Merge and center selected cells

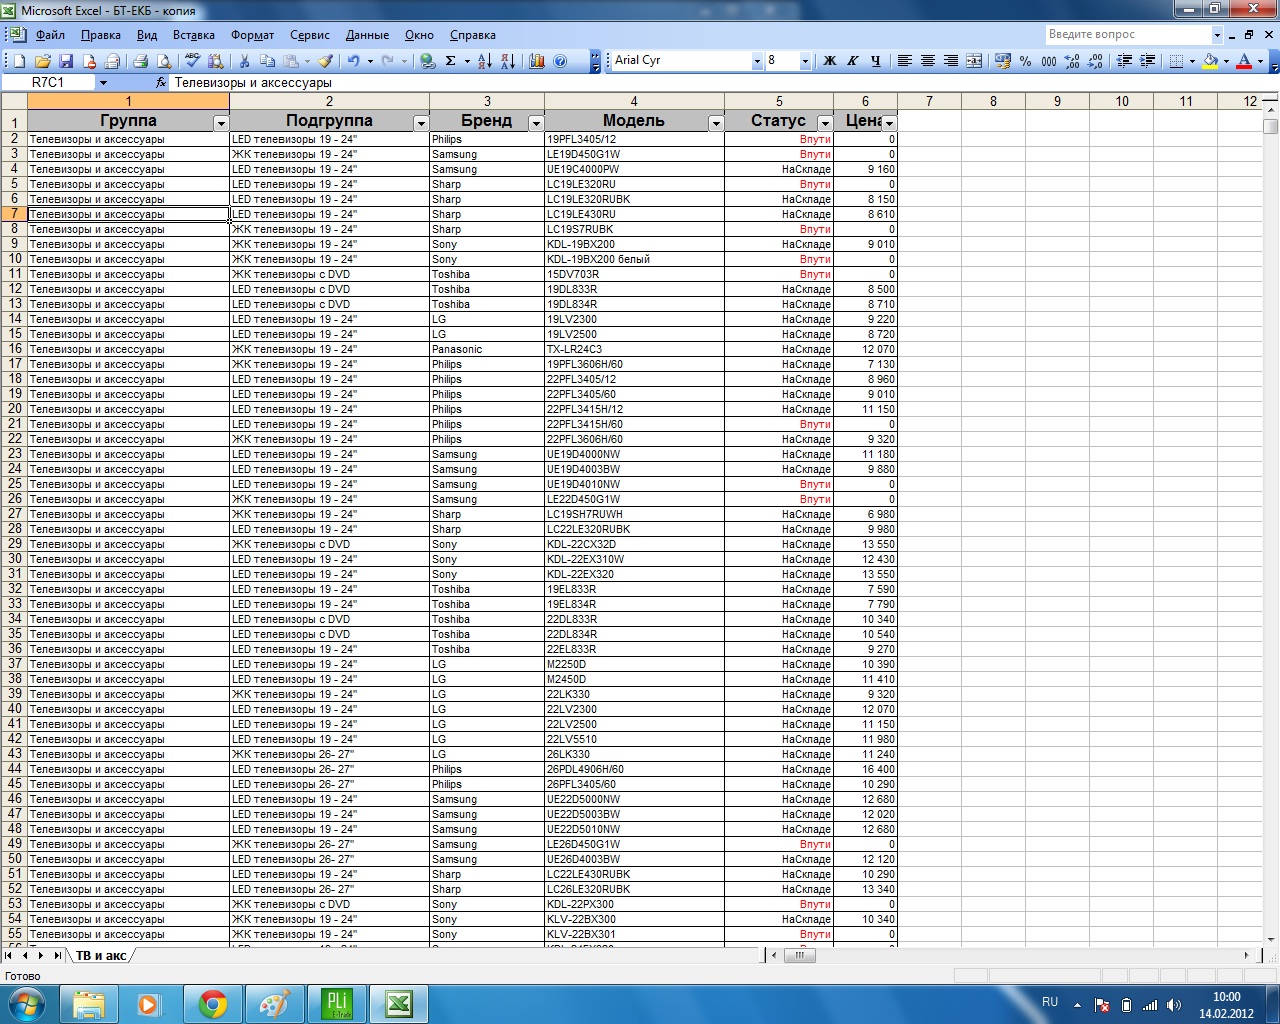coord(974,61)
